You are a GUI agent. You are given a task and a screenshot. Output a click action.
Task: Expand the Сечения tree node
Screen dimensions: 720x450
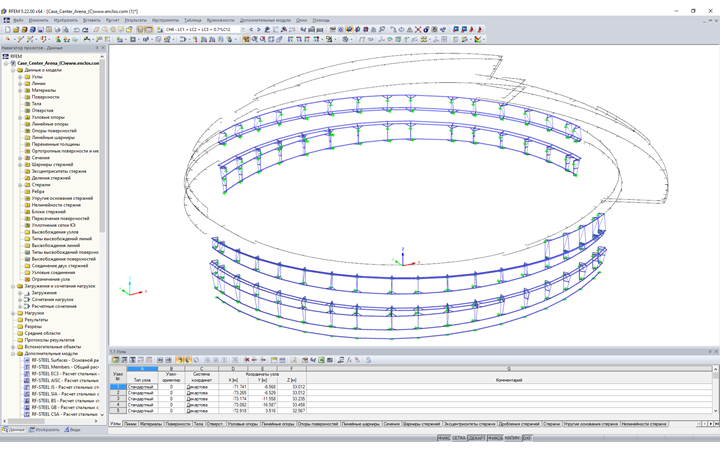[20, 158]
